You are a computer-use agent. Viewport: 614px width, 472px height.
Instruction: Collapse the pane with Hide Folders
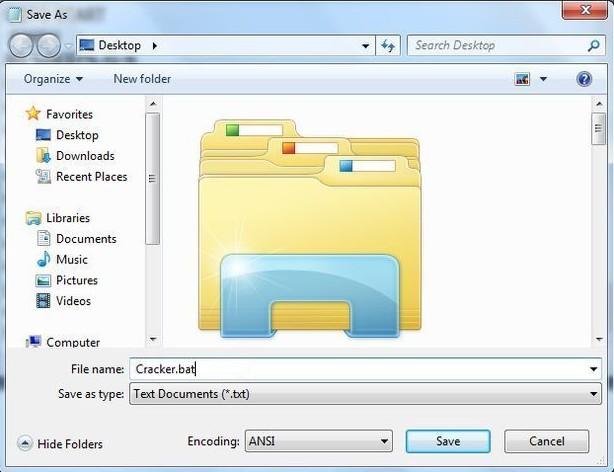tap(61, 444)
